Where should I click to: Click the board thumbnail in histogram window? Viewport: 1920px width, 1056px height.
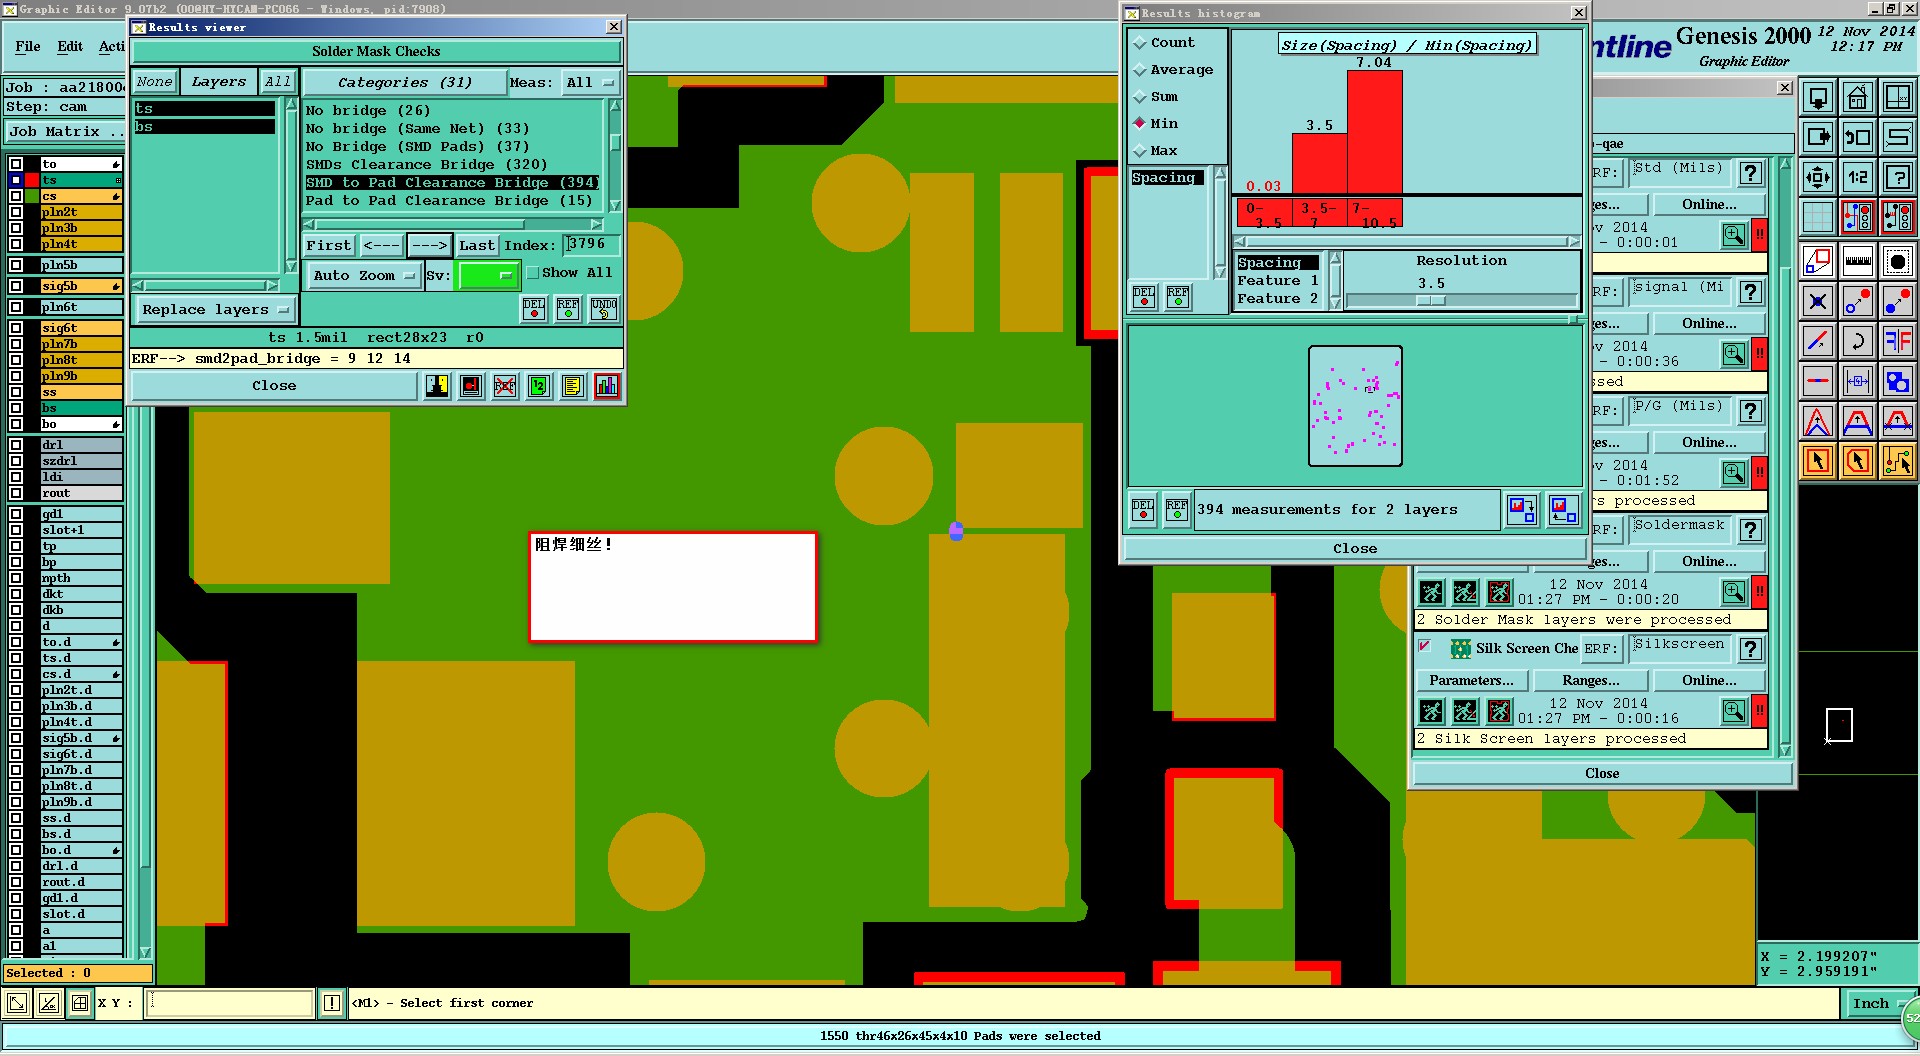(1355, 406)
